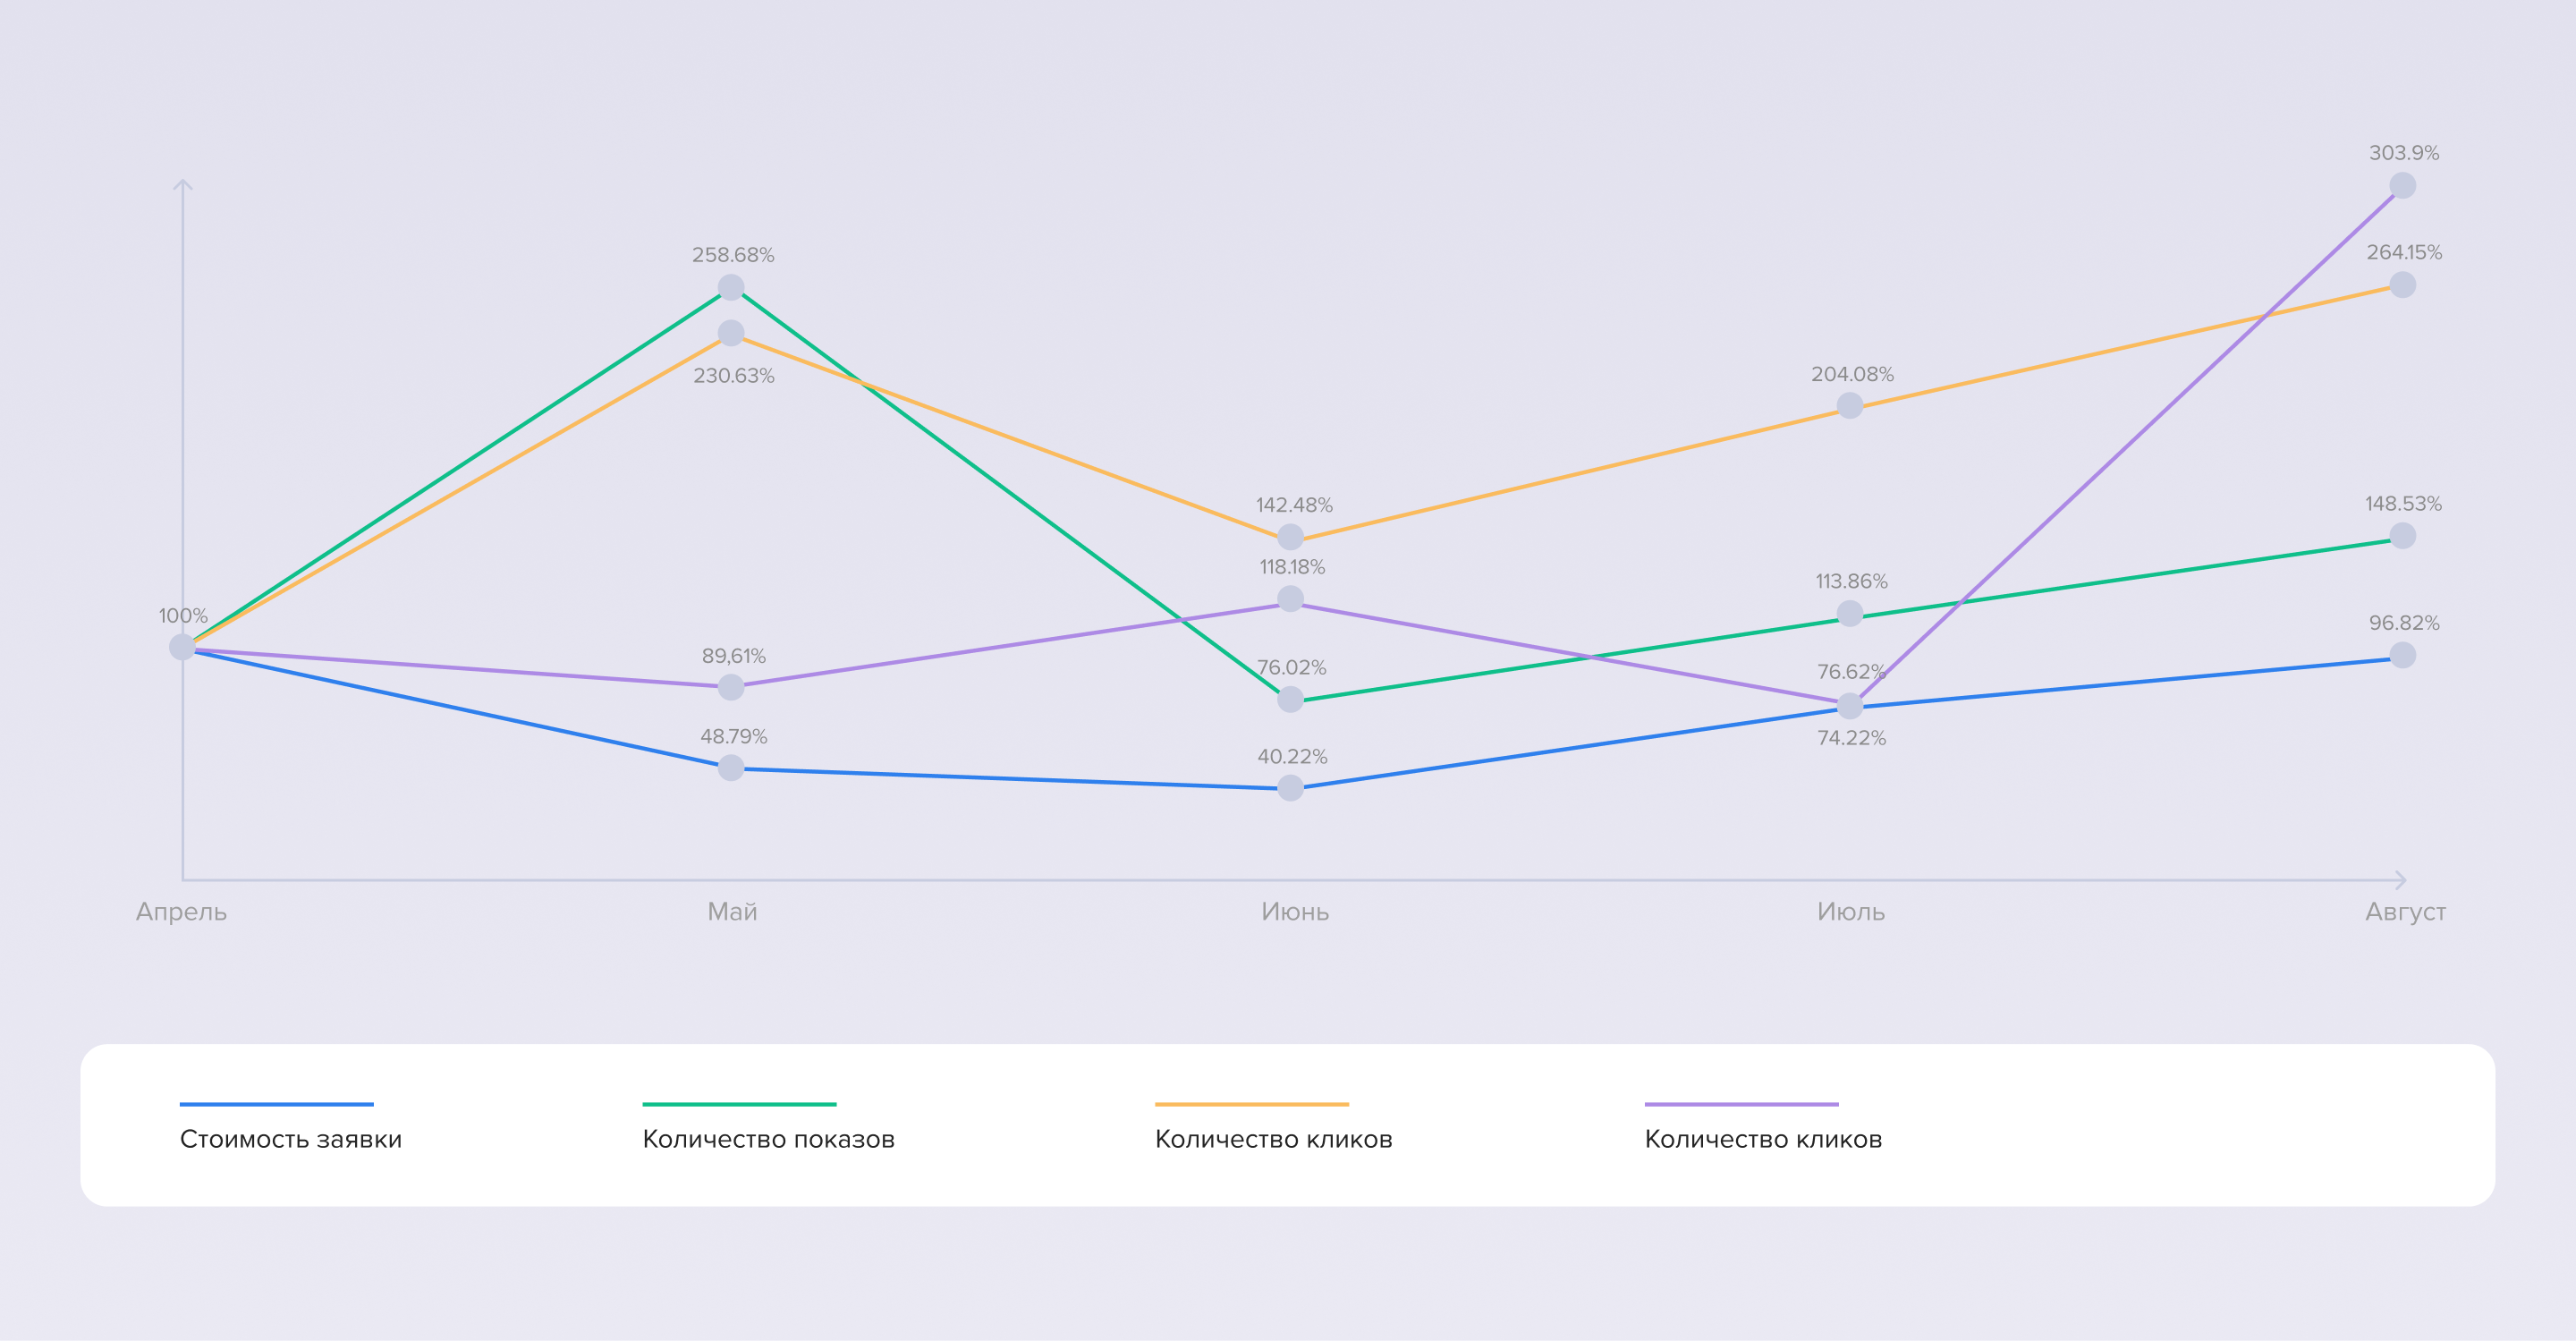Click the 148.53% green data point
Image resolution: width=2576 pixels, height=1341 pixels.
tap(2402, 536)
